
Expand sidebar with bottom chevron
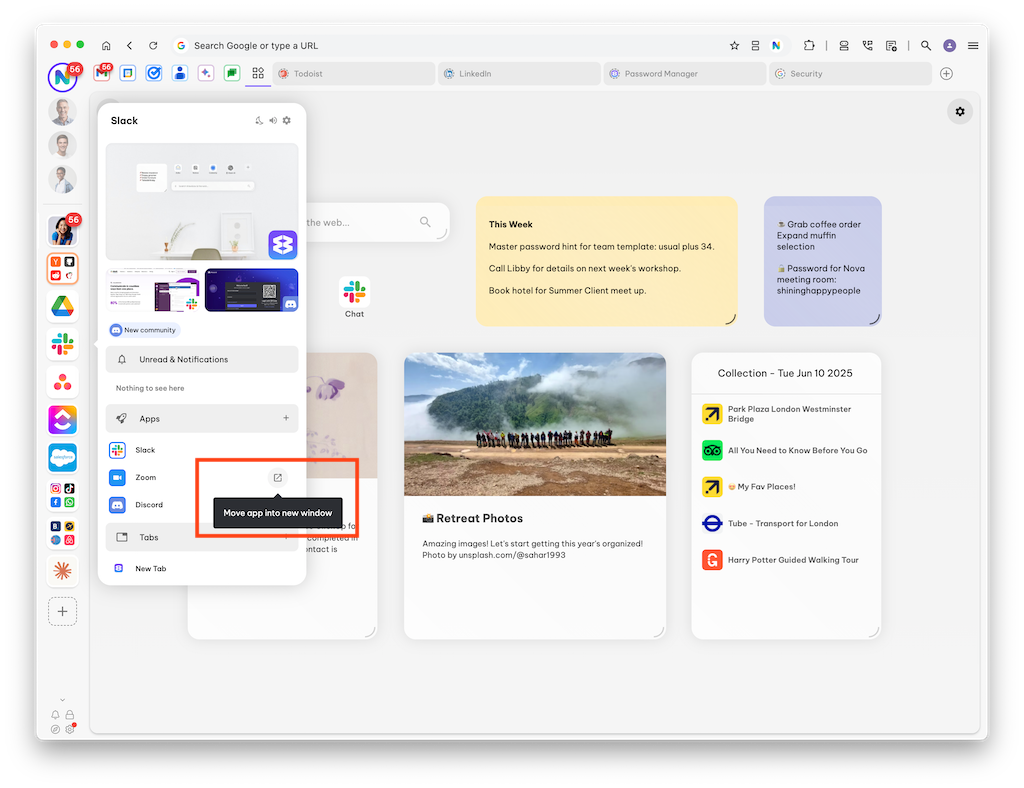[63, 700]
